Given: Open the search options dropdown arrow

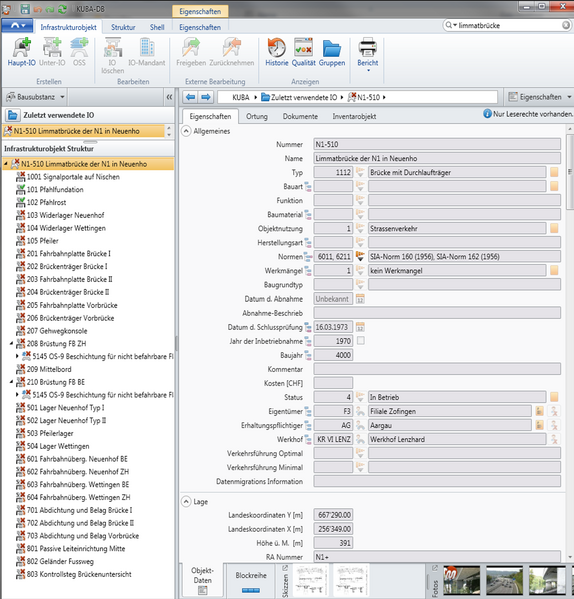Looking at the screenshot, I should [455, 25].
